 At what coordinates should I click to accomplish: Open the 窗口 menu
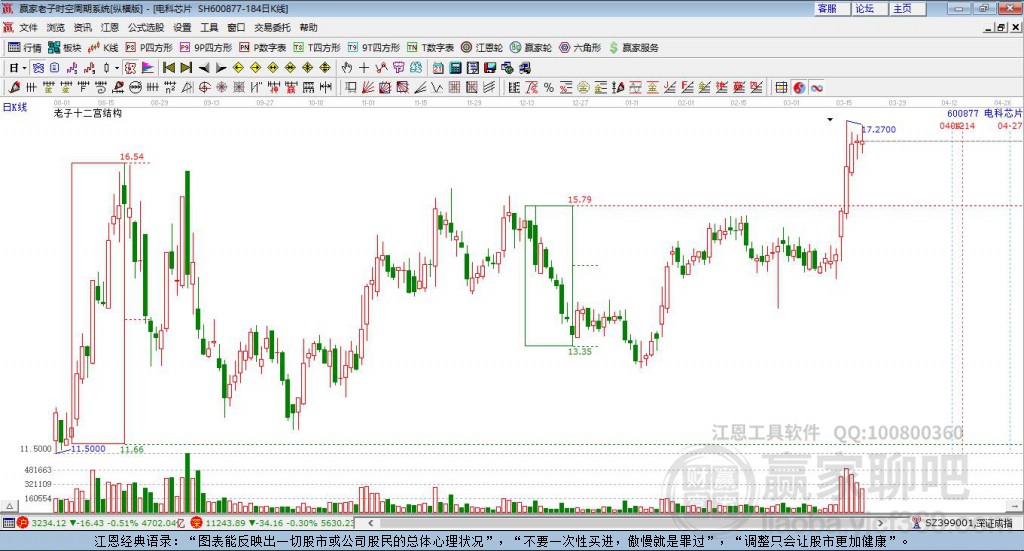[x=236, y=27]
